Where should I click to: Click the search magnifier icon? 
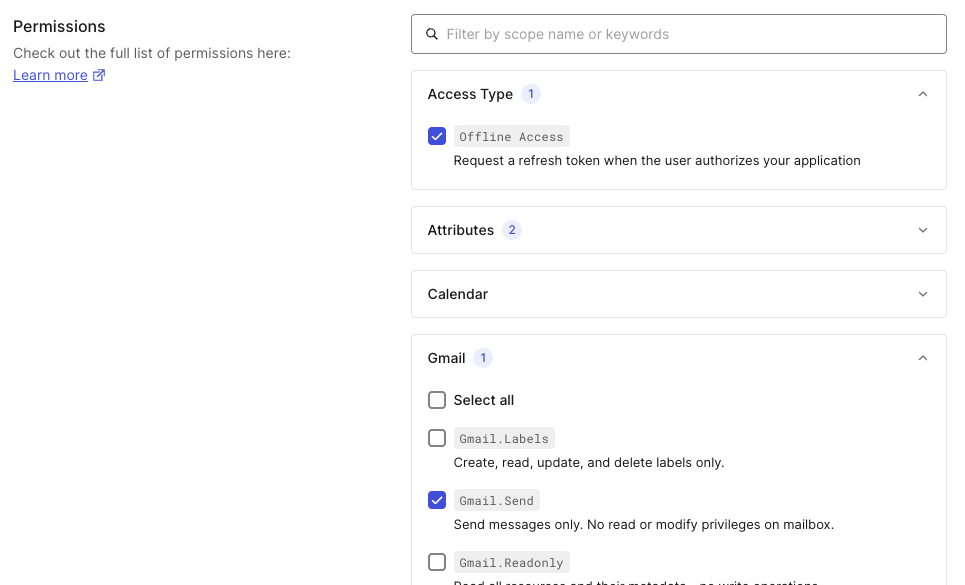(431, 33)
